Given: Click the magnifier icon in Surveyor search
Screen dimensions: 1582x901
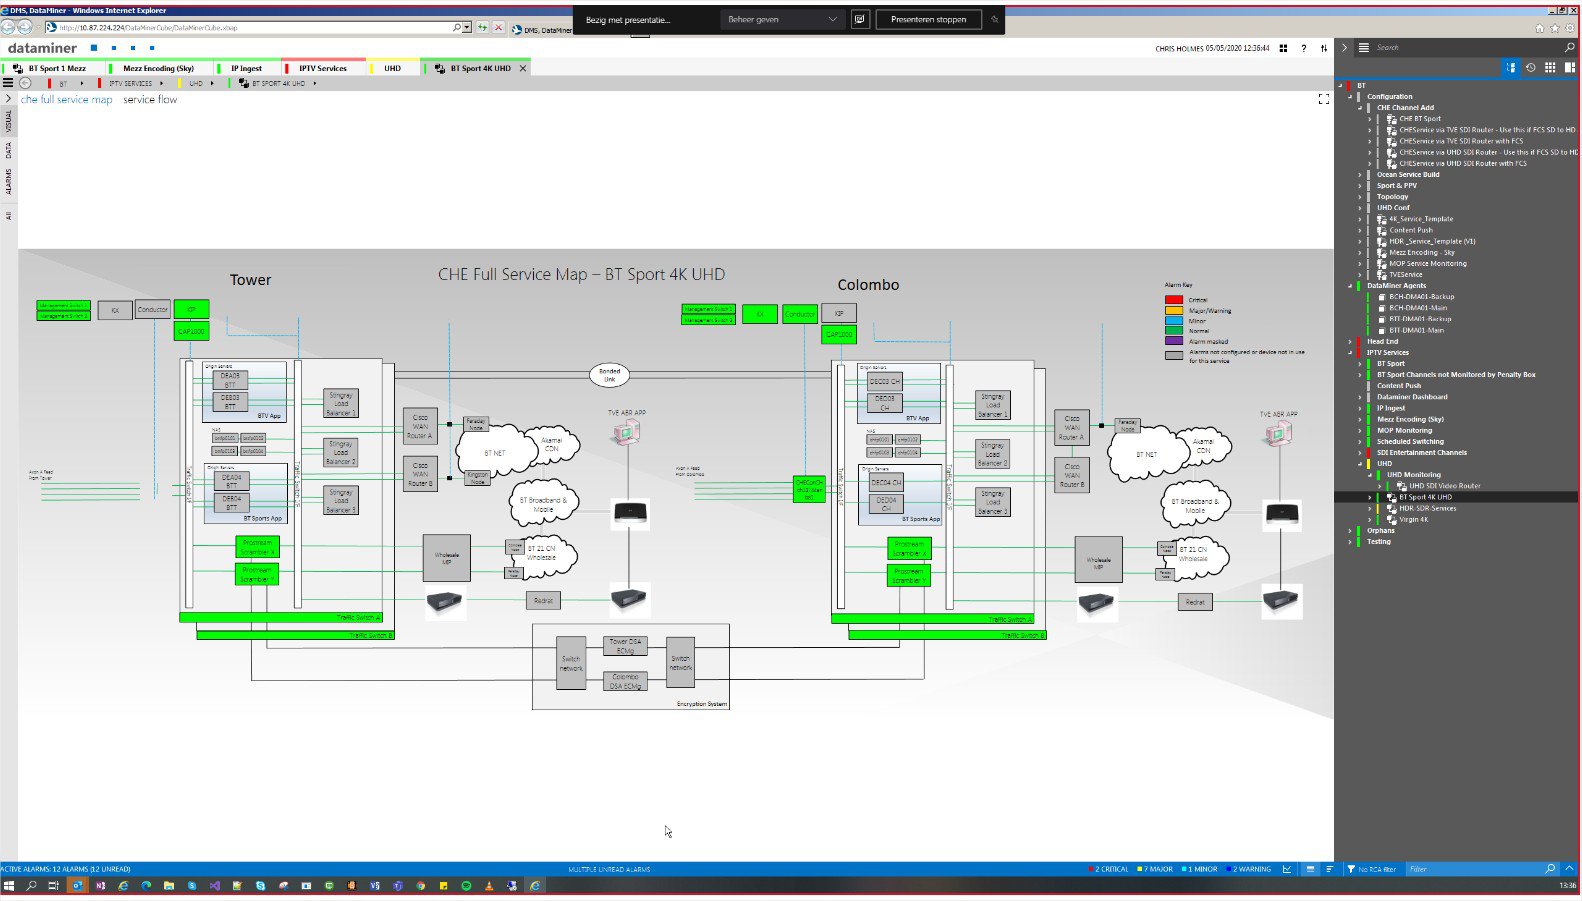Looking at the screenshot, I should [1569, 47].
